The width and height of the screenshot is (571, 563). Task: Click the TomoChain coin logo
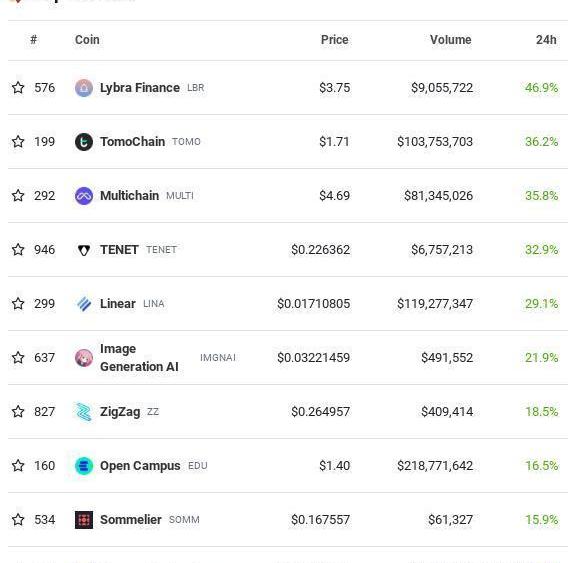84,142
